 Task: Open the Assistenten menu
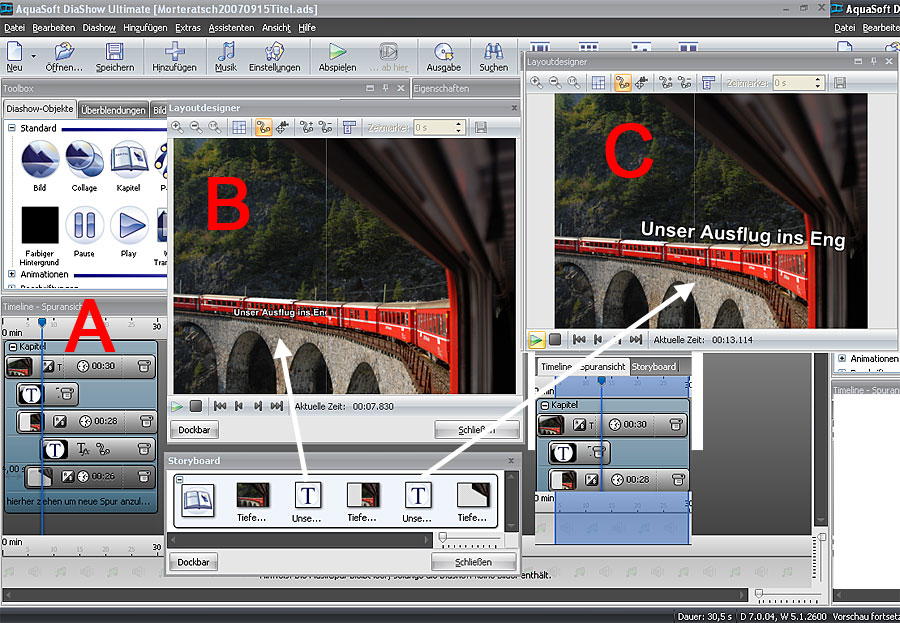[231, 28]
